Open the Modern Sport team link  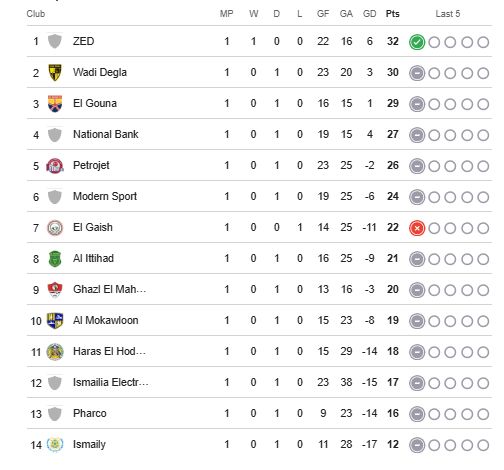[105, 196]
